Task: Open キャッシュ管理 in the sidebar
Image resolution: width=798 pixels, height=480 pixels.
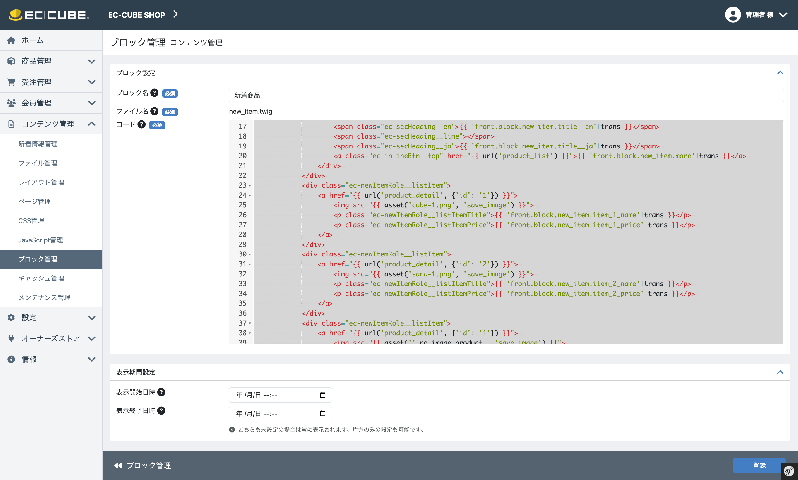Action: (x=41, y=278)
